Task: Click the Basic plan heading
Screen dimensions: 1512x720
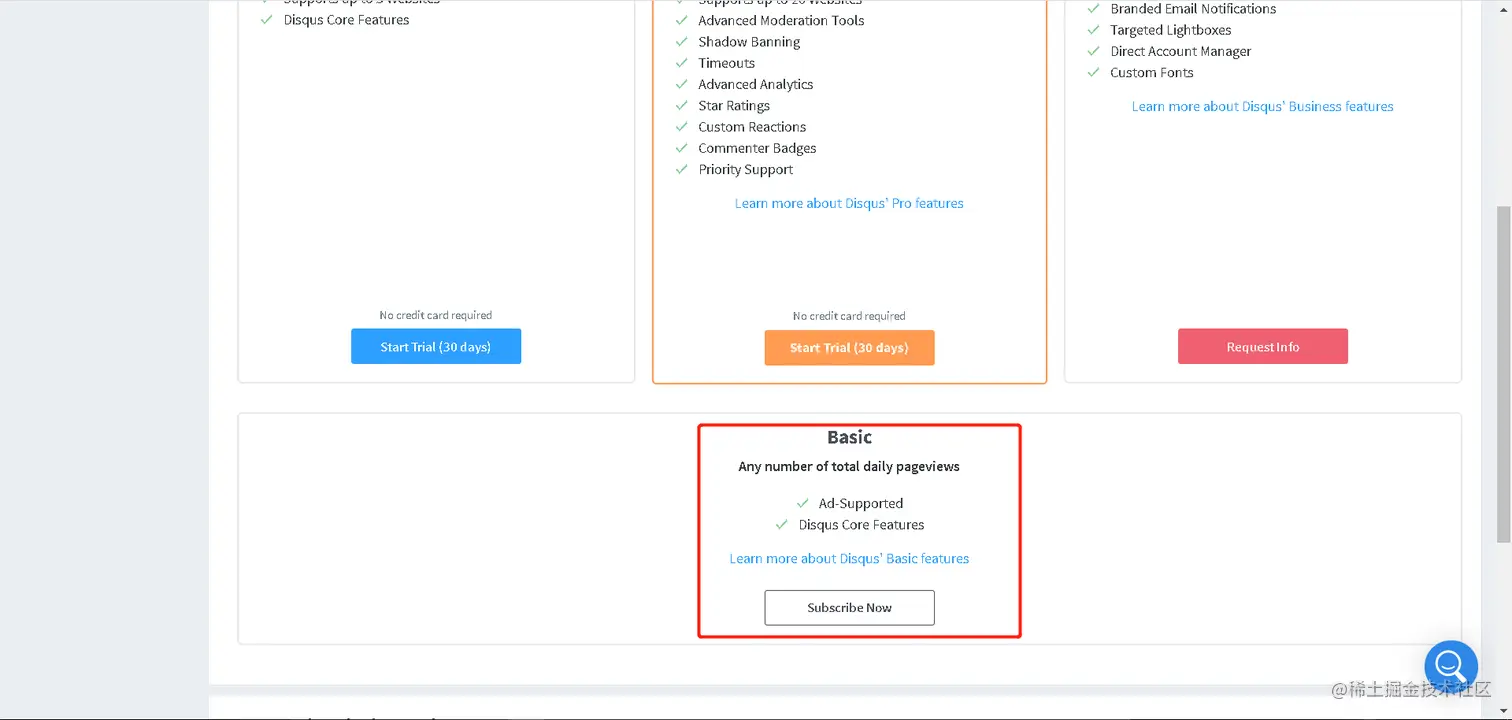Action: [849, 437]
